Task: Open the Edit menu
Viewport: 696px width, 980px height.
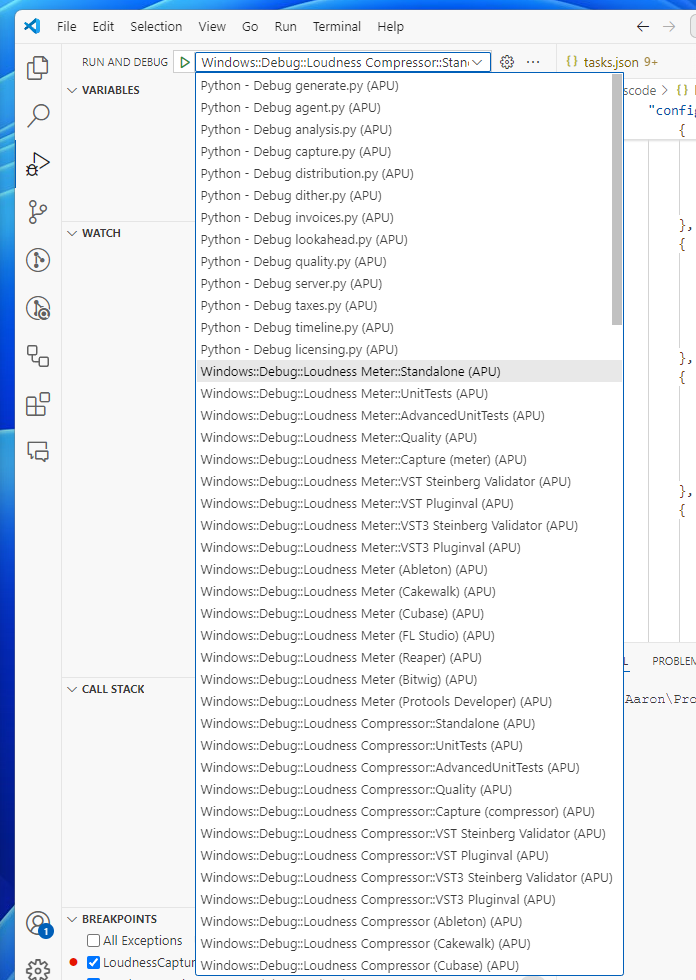Action: pos(103,27)
